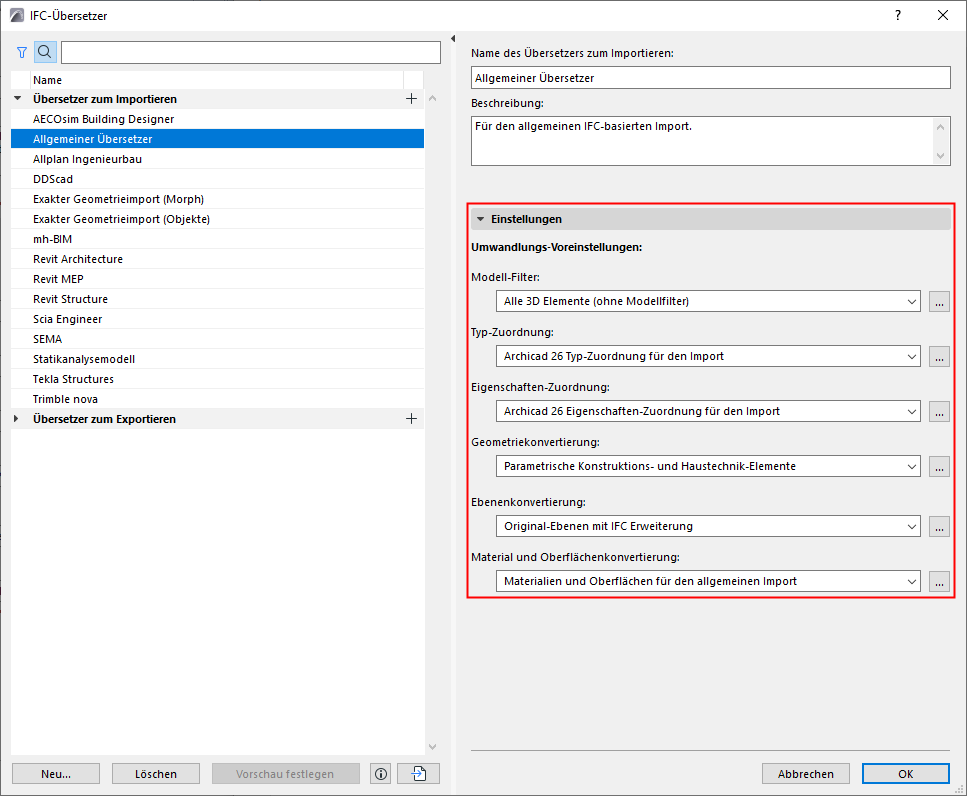
Task: Click the info icon button
Action: click(x=381, y=774)
